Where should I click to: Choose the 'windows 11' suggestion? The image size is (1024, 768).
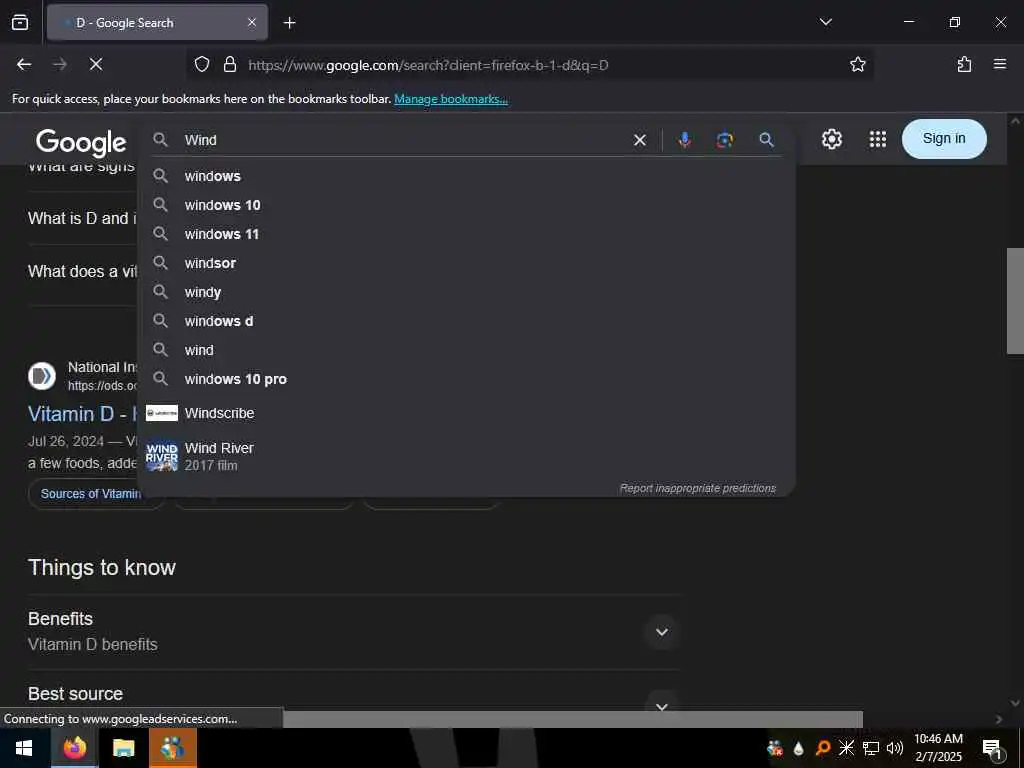[466, 234]
